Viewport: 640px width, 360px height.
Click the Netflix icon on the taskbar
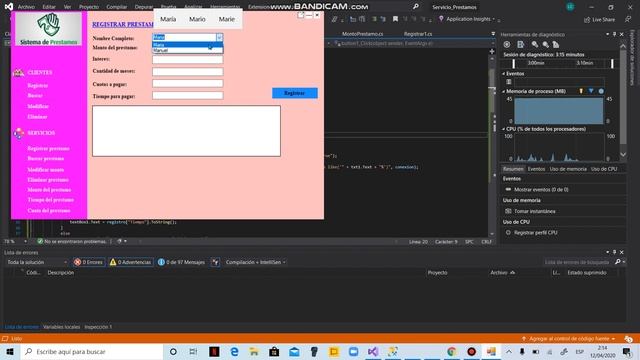214,351
